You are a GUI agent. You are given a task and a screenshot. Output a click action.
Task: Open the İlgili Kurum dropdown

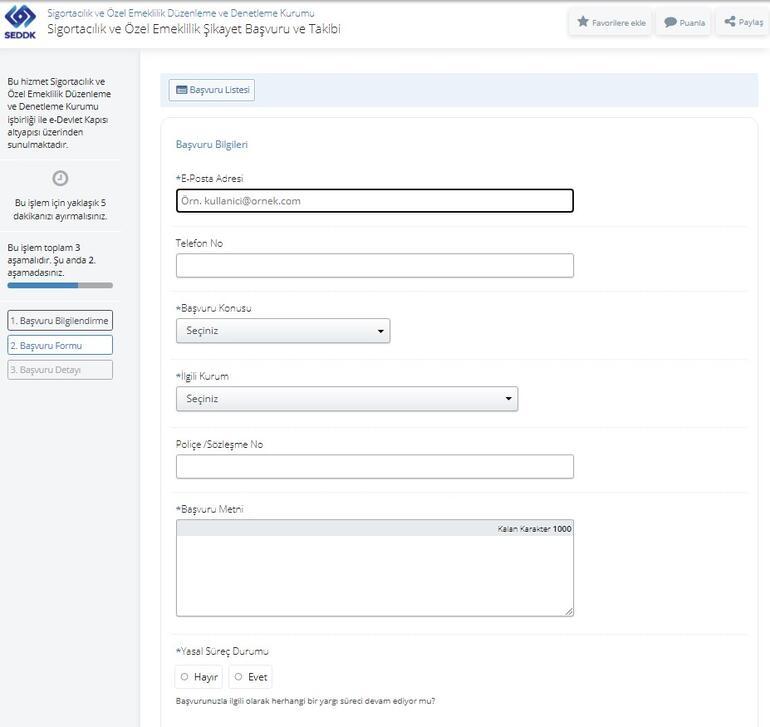click(x=347, y=399)
